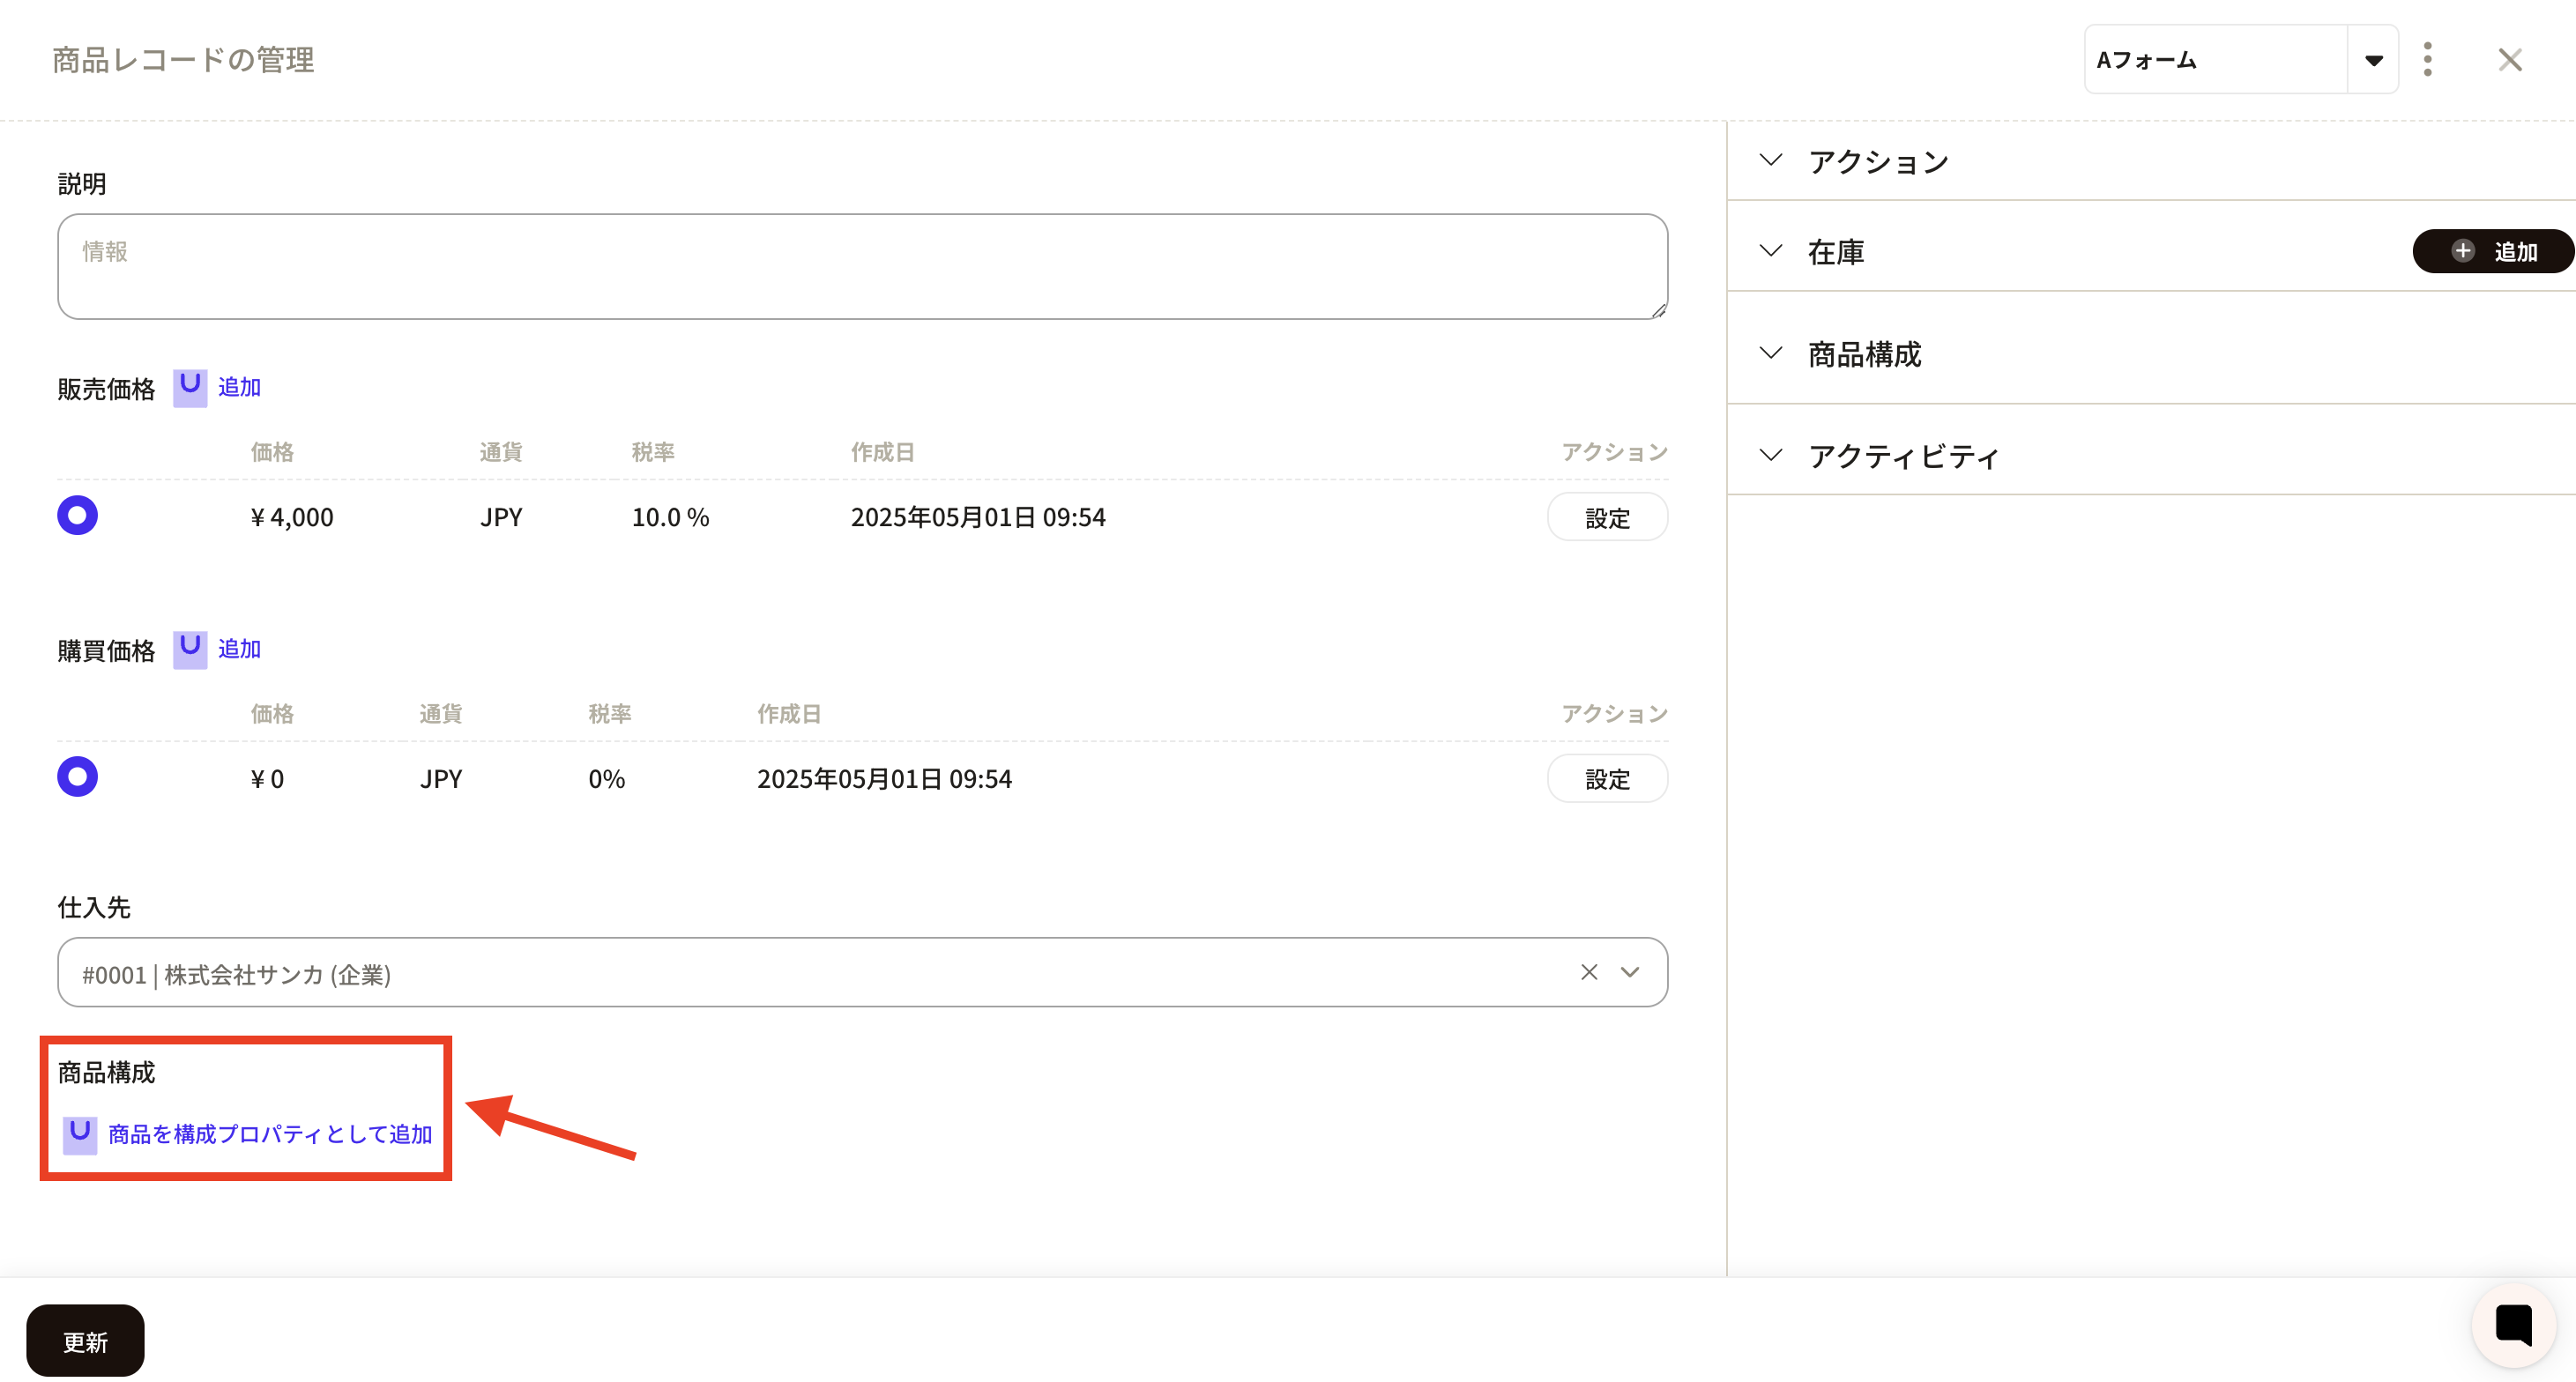Viewport: 2576px width, 1382px height.
Task: Expand the 仕入先 supplier dropdown arrow
Action: tap(1630, 972)
